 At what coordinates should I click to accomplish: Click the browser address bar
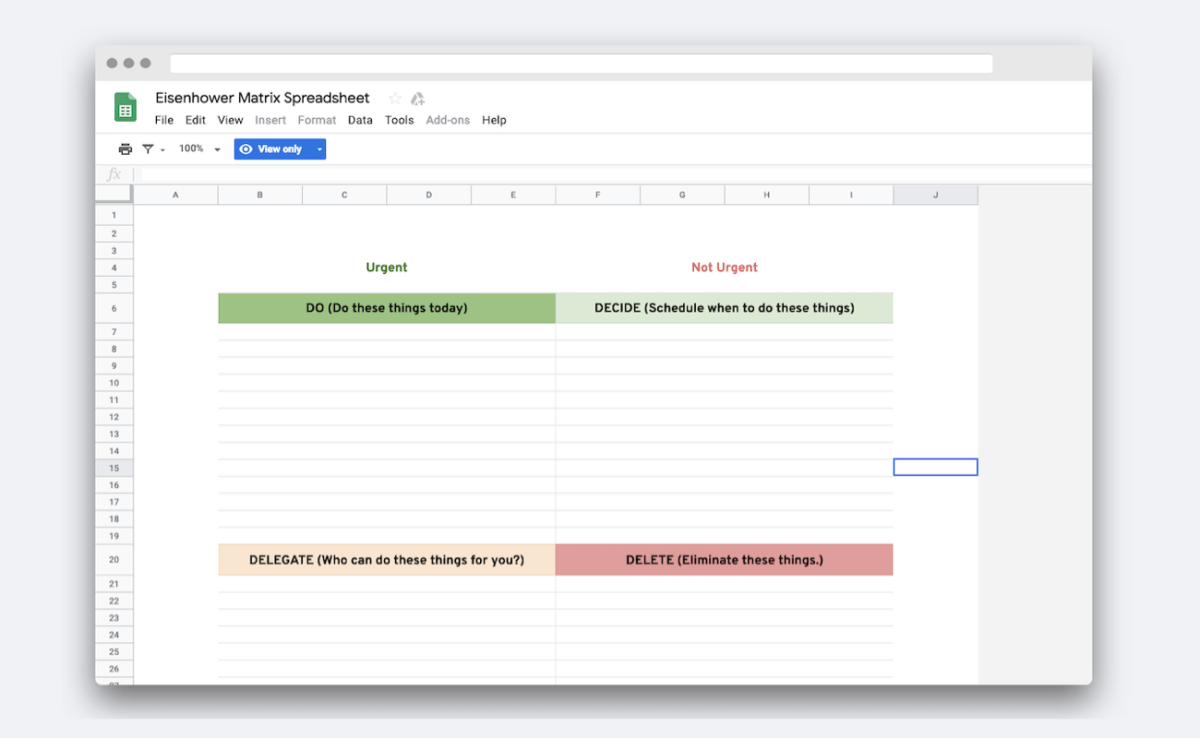pyautogui.click(x=581, y=64)
